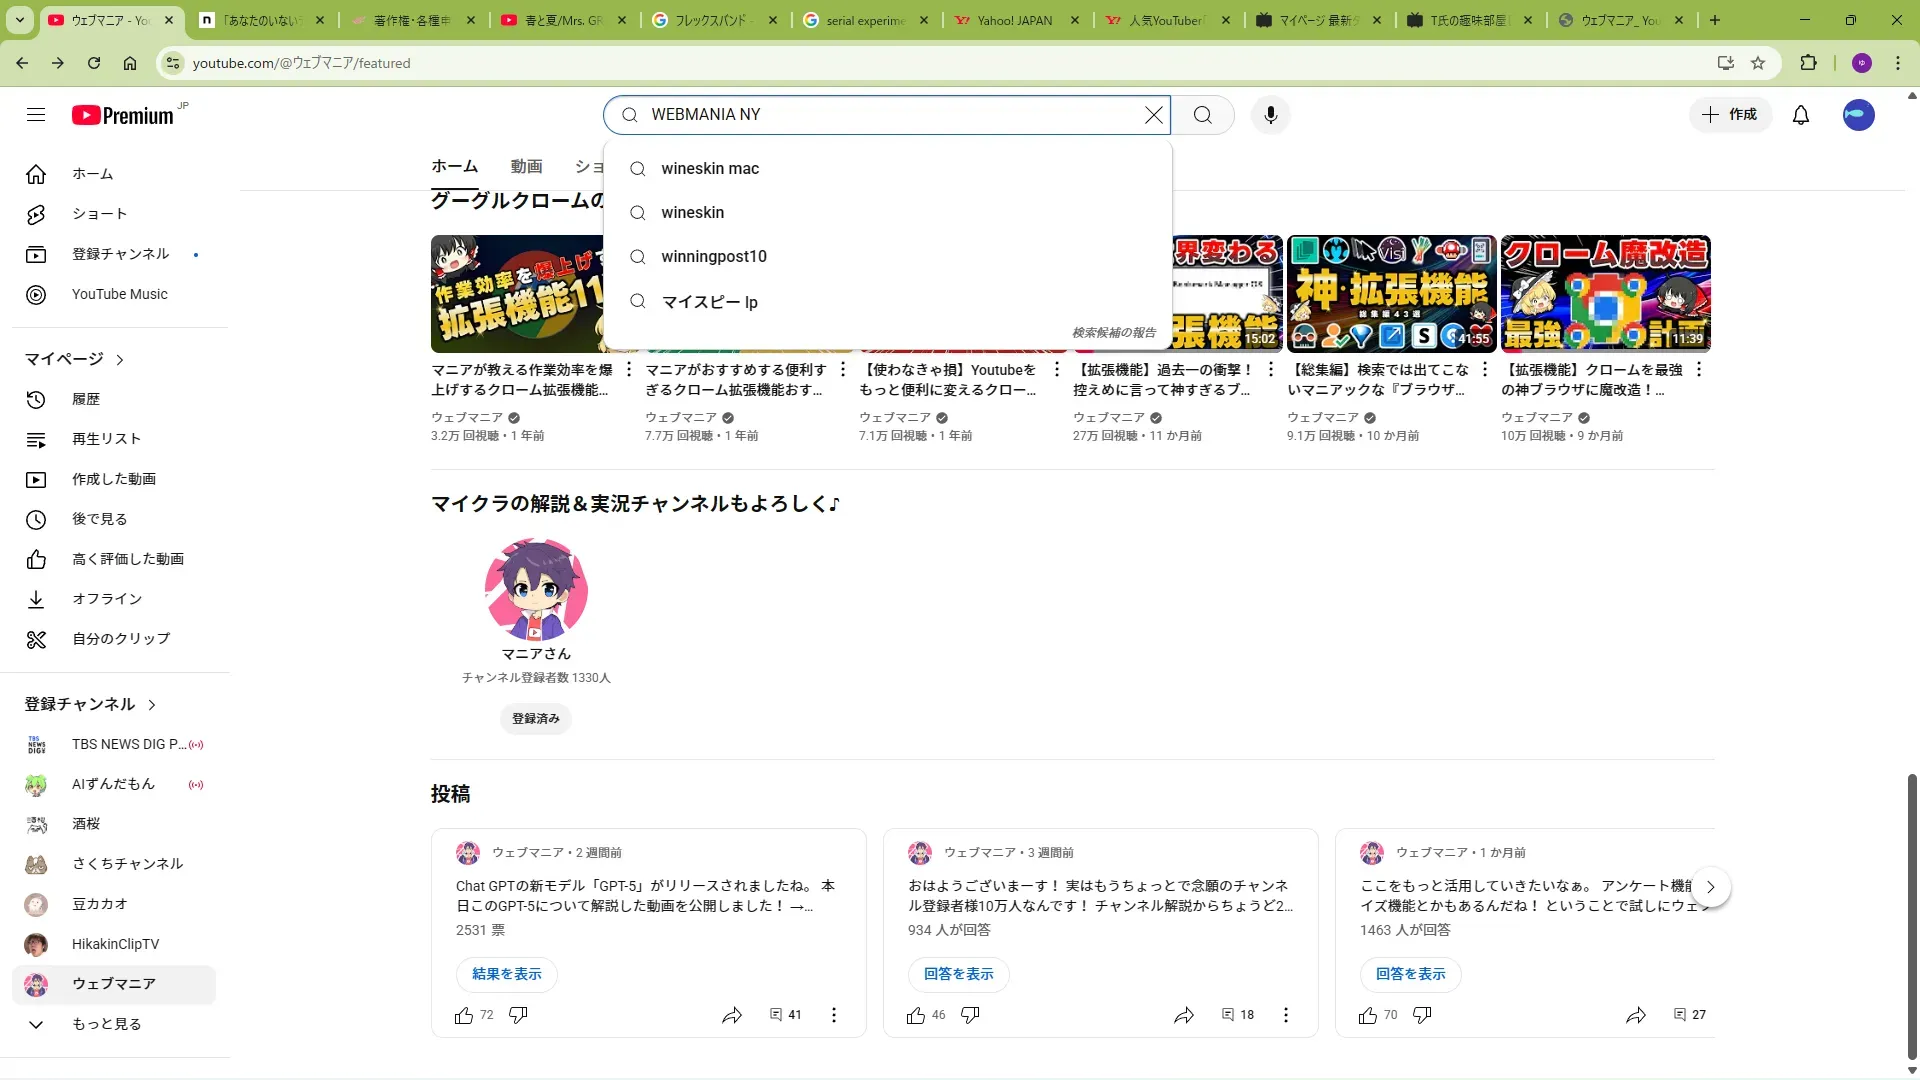Click the magnifier search submit button
The width and height of the screenshot is (1920, 1080).
(x=1202, y=115)
